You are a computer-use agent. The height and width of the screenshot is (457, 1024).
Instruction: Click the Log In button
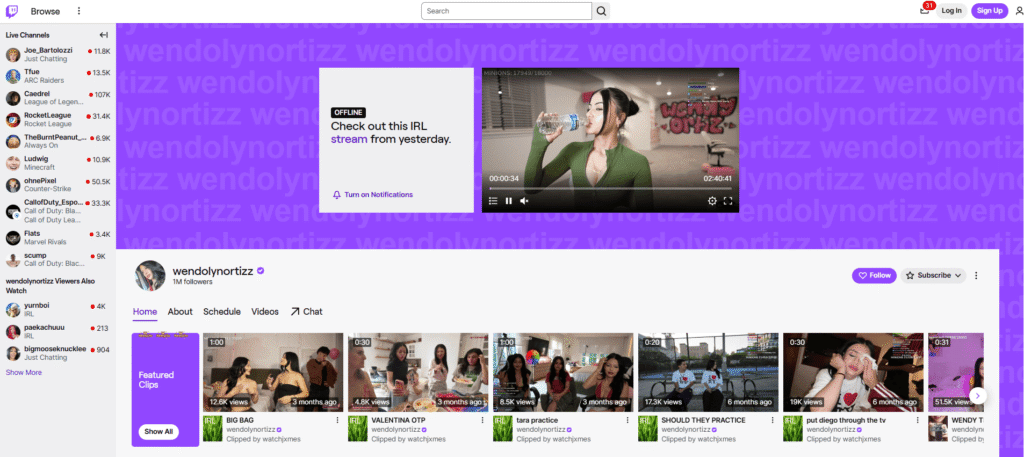[x=951, y=11]
